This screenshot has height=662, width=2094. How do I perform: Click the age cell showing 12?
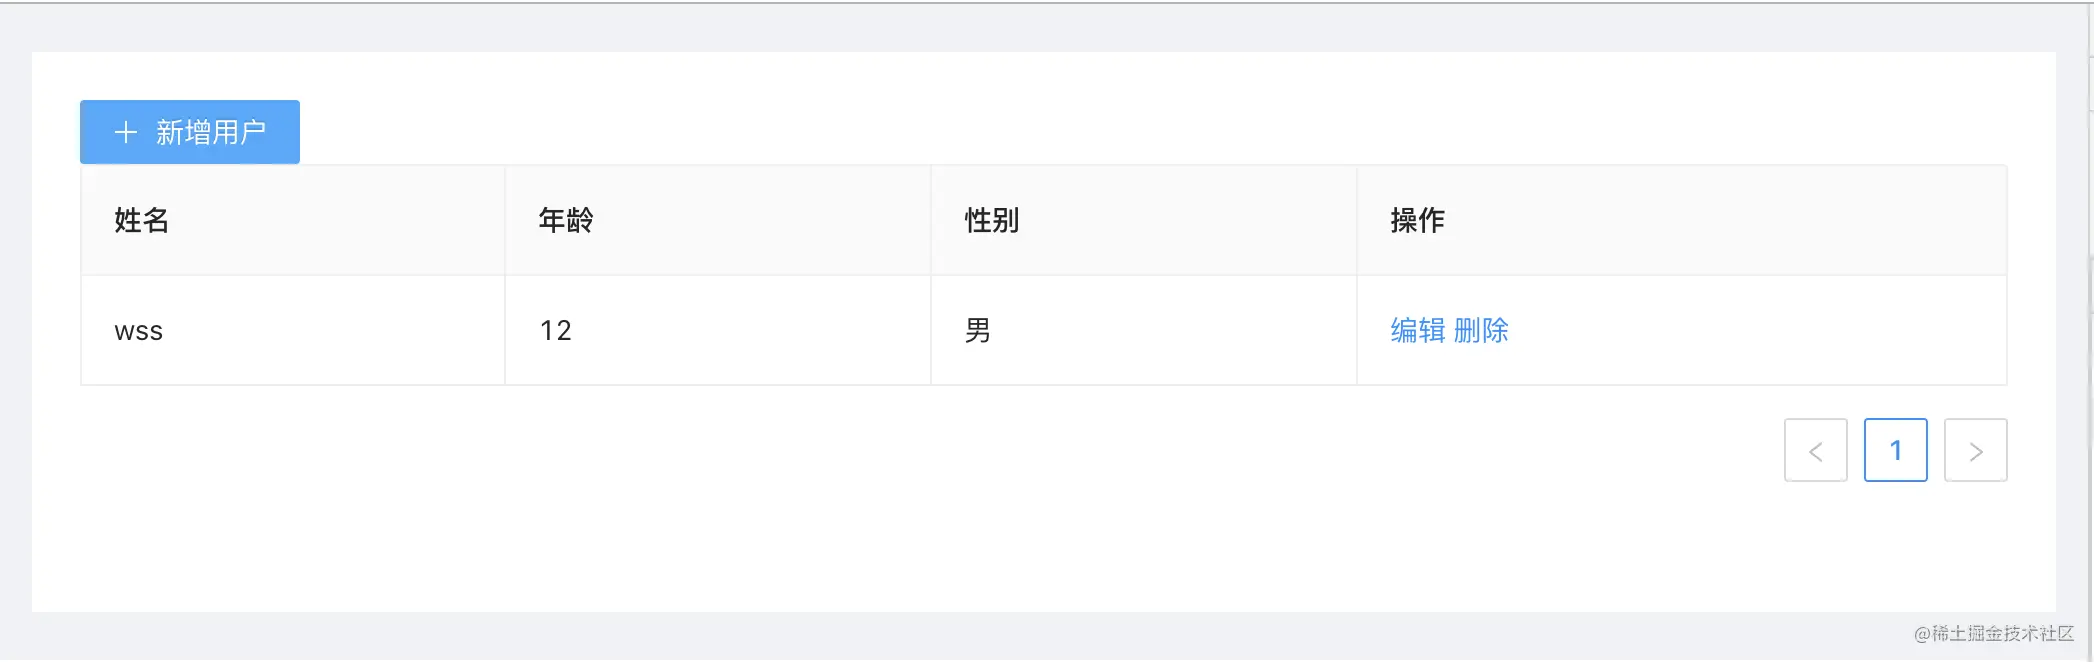[556, 331]
